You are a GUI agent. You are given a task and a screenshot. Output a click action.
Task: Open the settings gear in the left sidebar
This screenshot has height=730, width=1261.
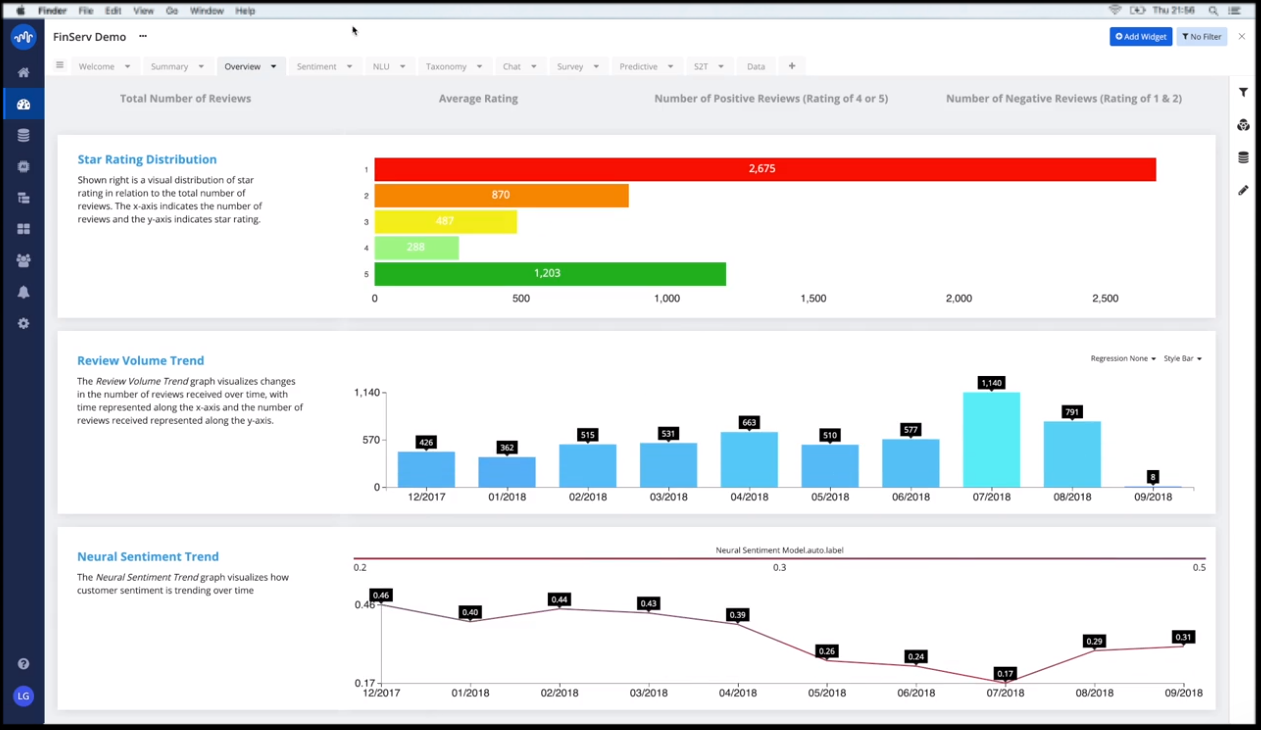tap(23, 322)
